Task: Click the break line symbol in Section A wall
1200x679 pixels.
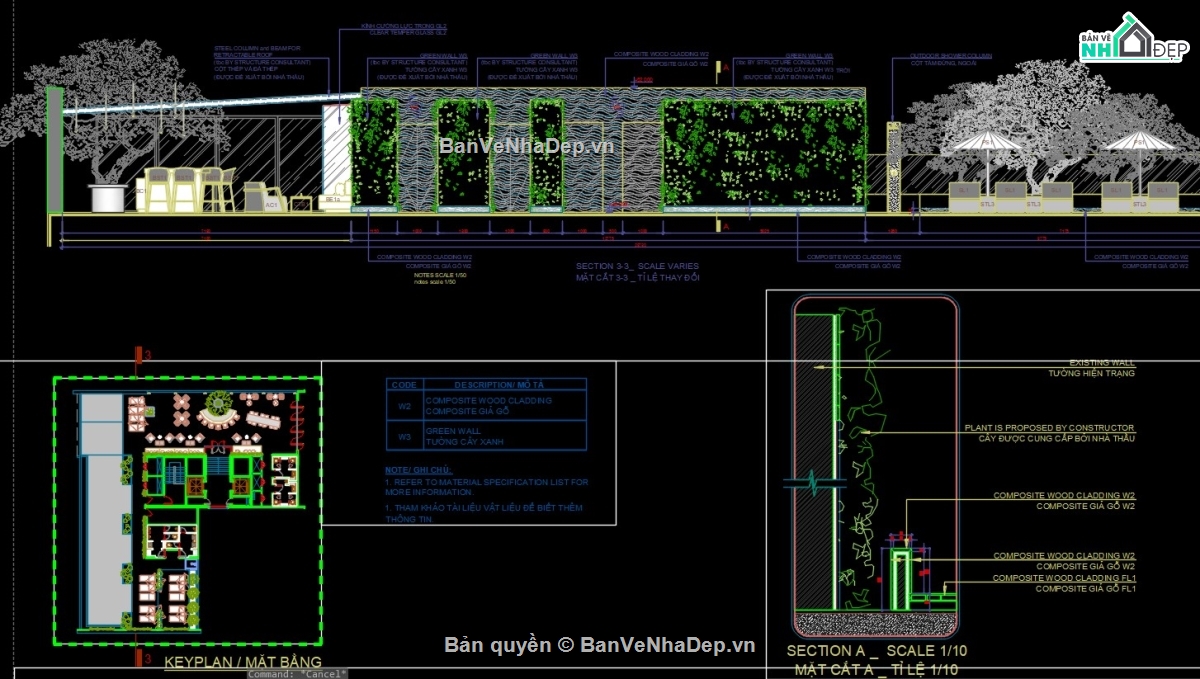Action: coord(812,482)
